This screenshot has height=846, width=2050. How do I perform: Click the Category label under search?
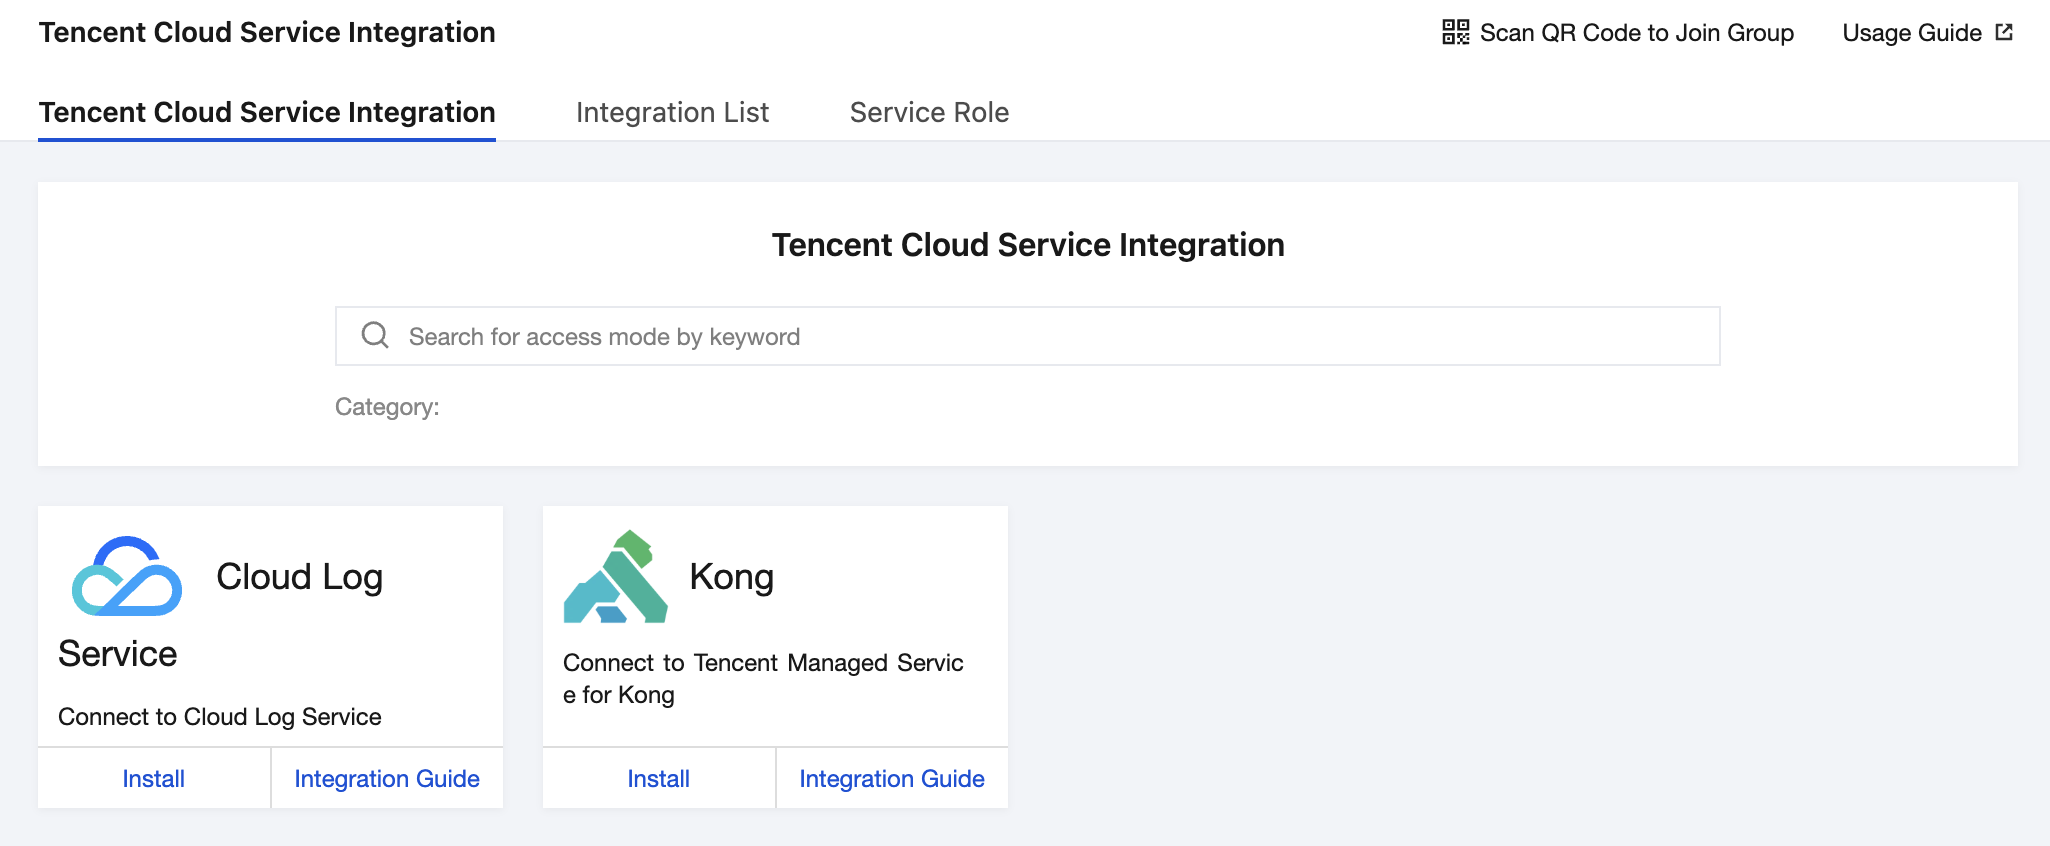point(387,407)
